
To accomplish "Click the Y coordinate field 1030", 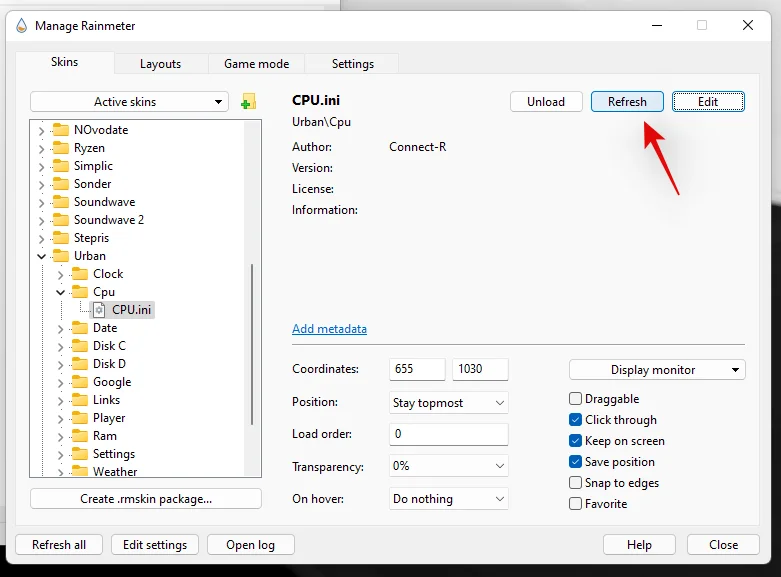I will pyautogui.click(x=480, y=369).
